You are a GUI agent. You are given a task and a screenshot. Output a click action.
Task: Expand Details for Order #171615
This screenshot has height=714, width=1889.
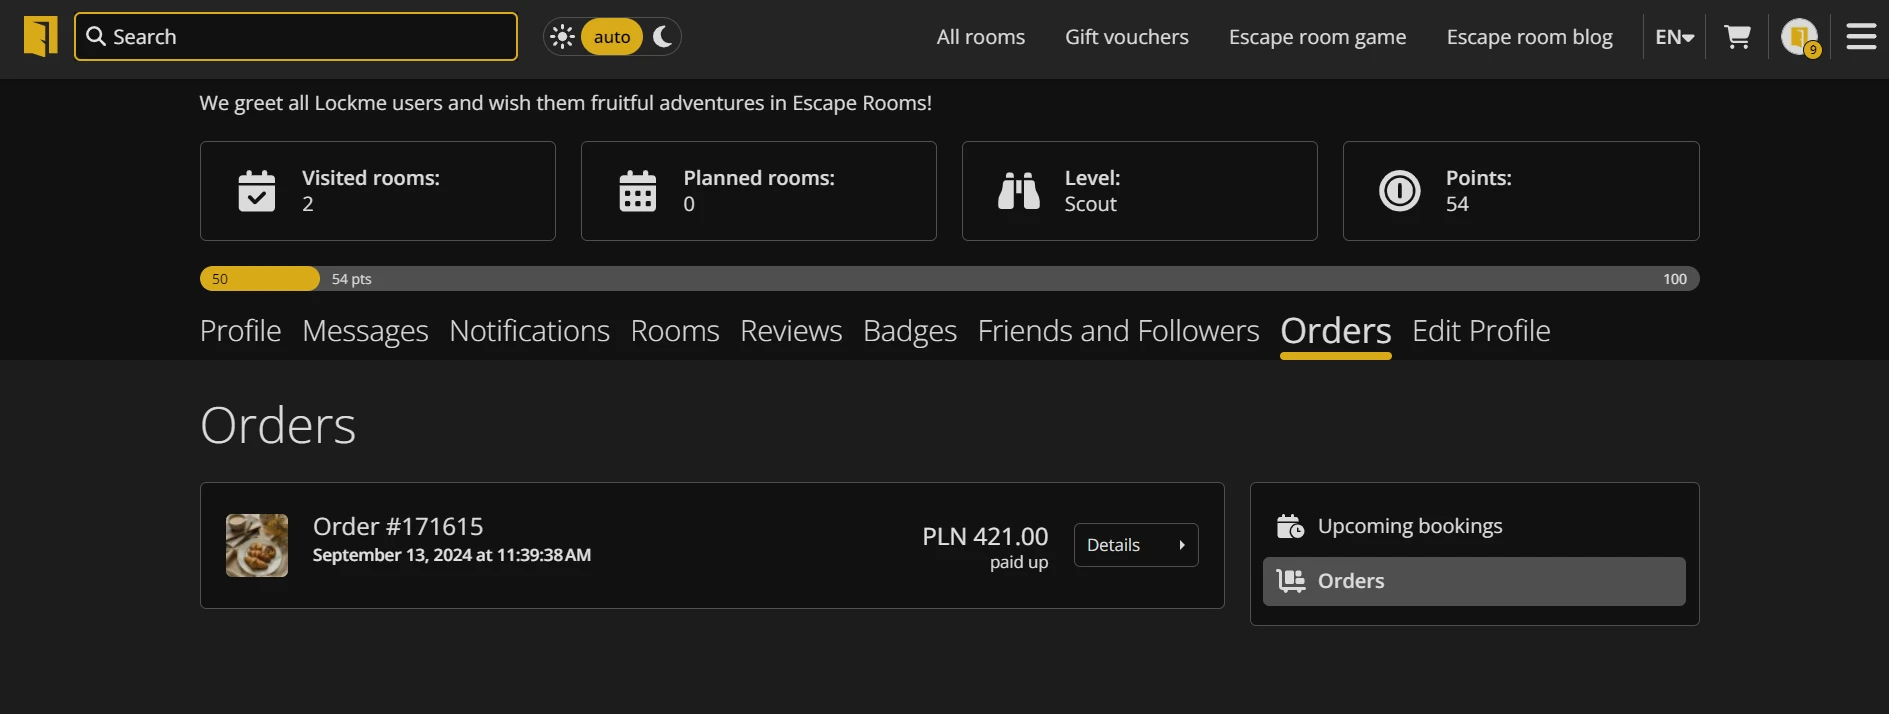pos(1136,545)
